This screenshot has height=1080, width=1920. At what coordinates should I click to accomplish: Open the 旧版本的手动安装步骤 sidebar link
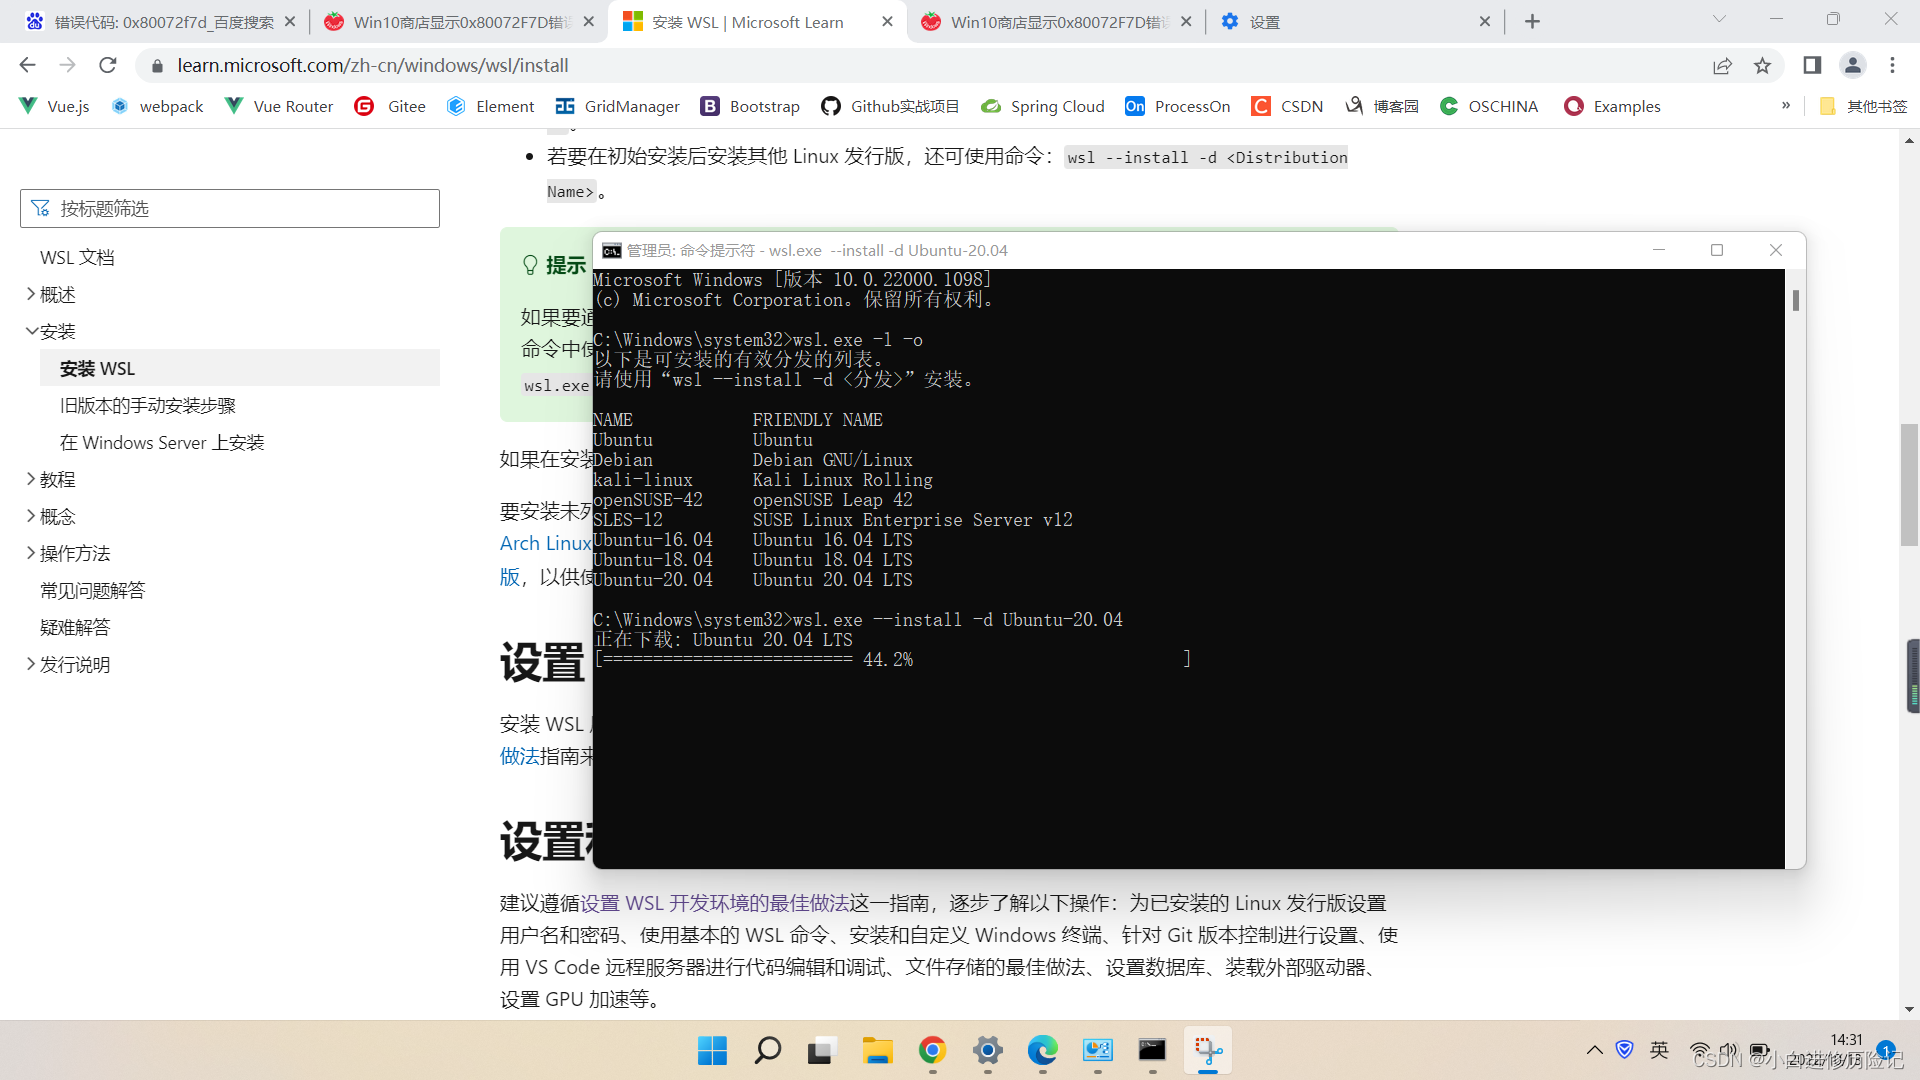click(148, 405)
